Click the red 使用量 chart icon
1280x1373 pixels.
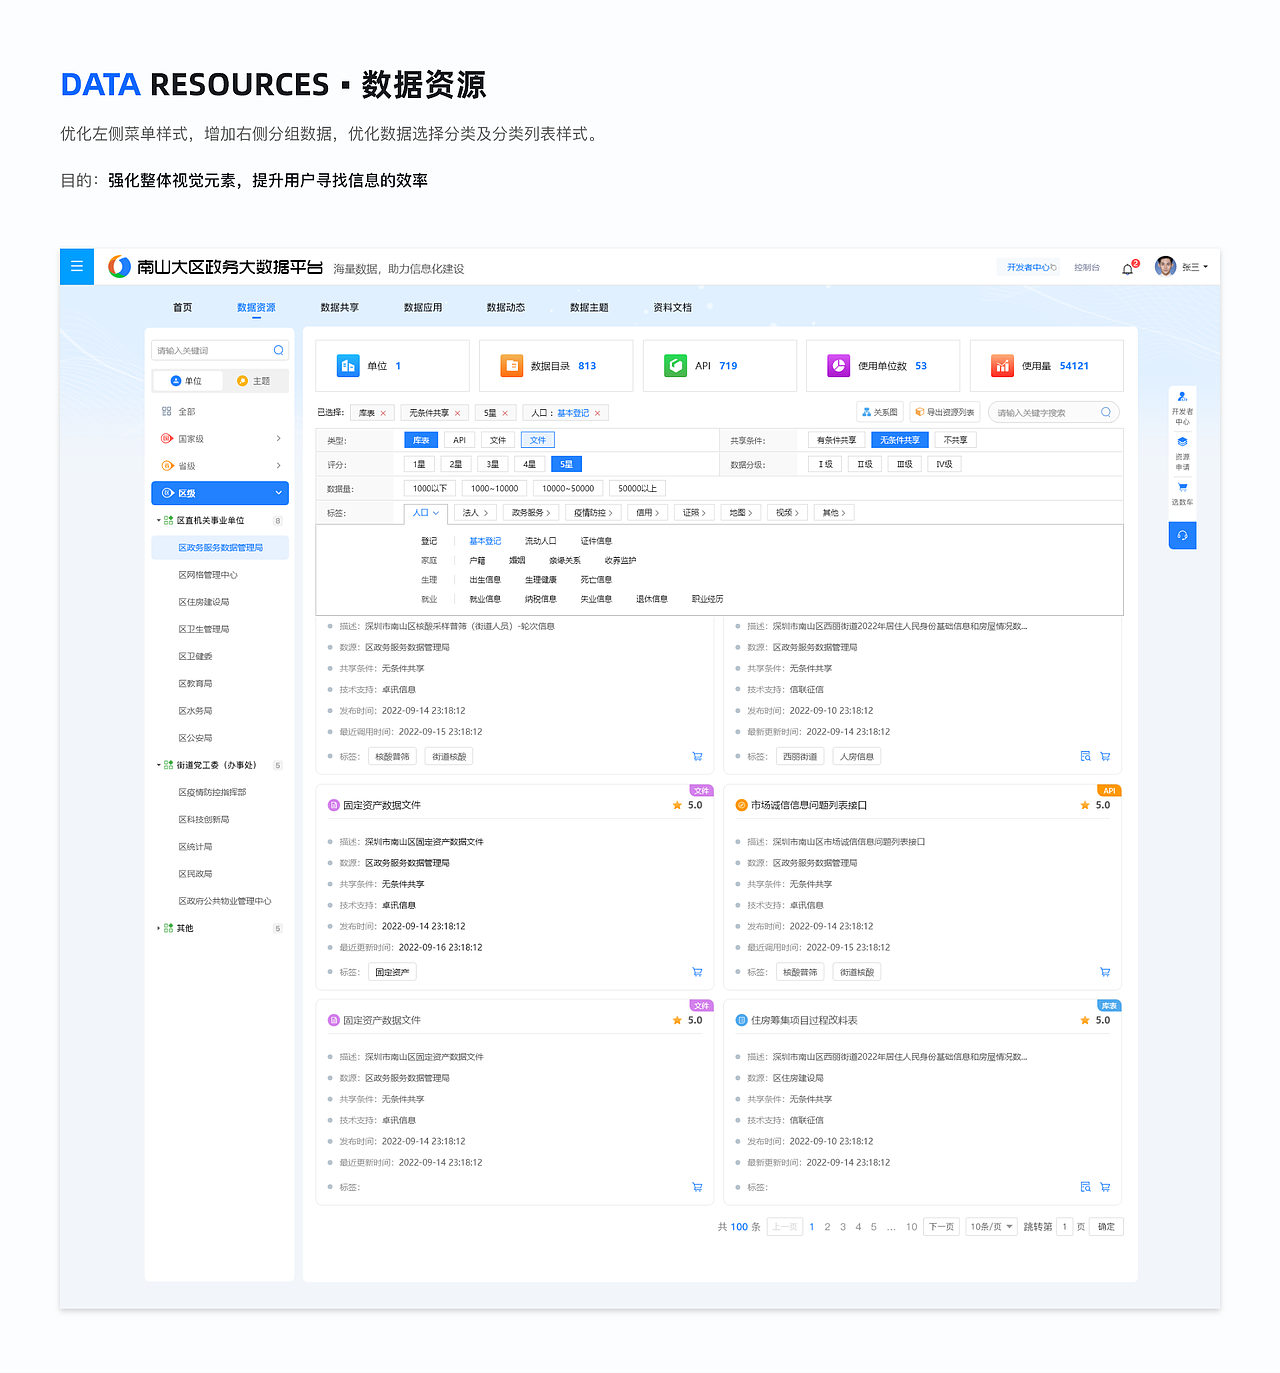[x=1002, y=366]
